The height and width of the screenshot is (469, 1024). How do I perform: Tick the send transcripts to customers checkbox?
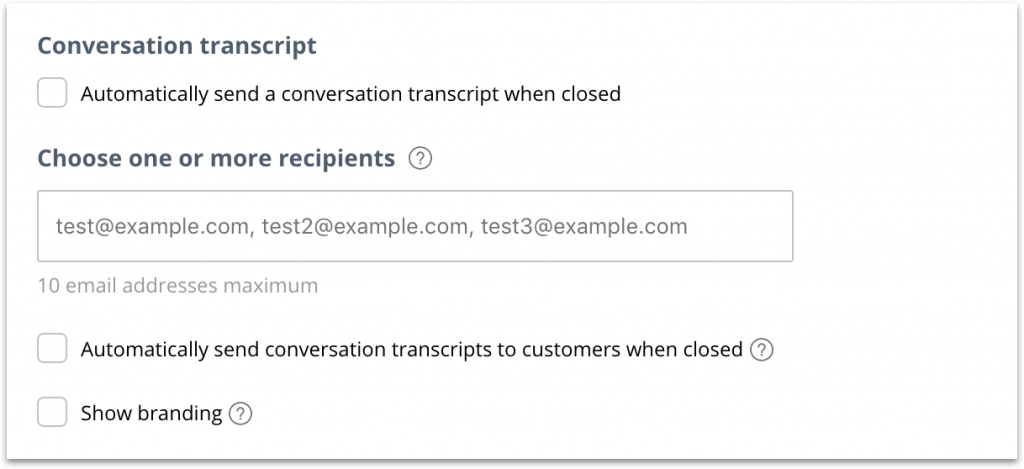[x=52, y=349]
